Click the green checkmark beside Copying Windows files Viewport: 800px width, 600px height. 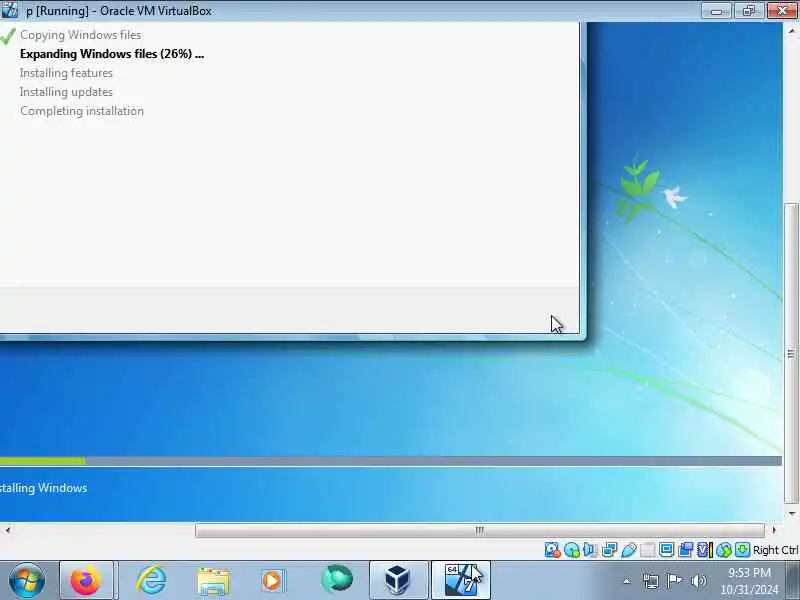coord(8,36)
